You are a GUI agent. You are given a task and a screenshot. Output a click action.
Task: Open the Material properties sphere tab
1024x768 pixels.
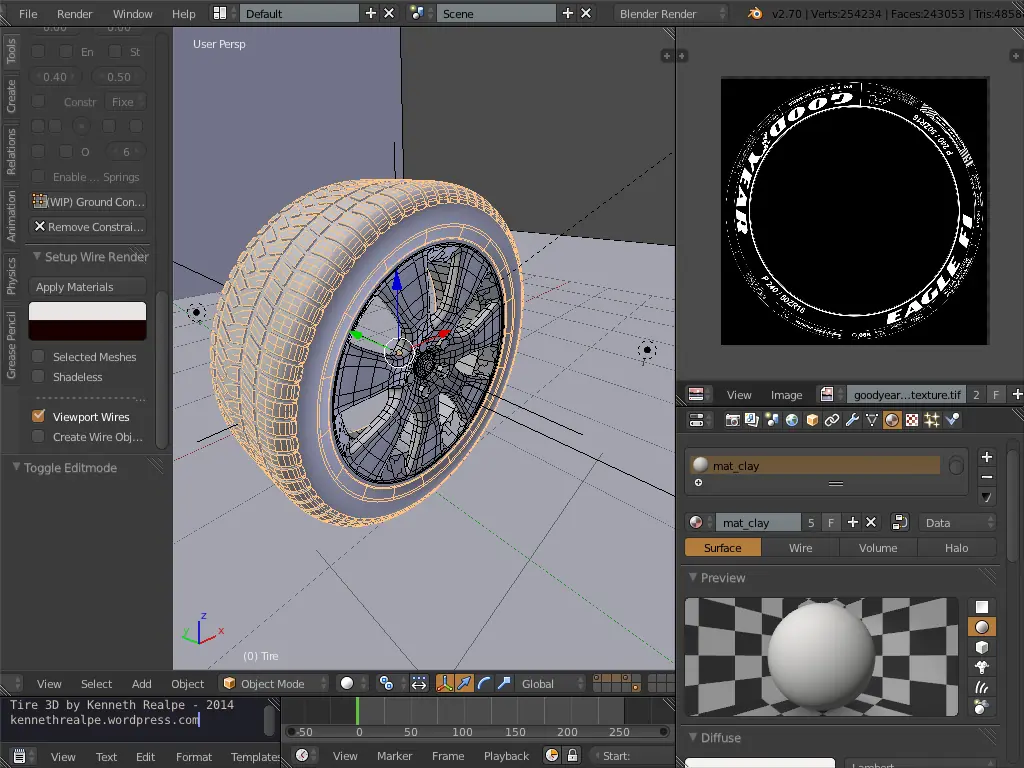(x=891, y=420)
